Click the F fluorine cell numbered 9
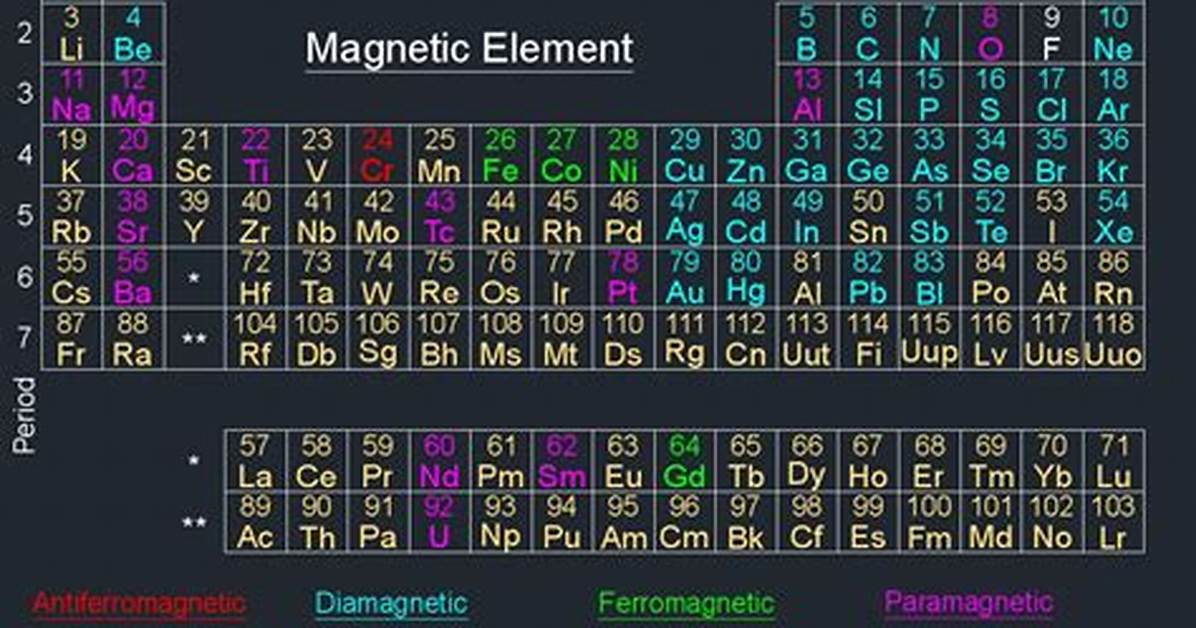This screenshot has width=1196, height=628. point(1052,34)
